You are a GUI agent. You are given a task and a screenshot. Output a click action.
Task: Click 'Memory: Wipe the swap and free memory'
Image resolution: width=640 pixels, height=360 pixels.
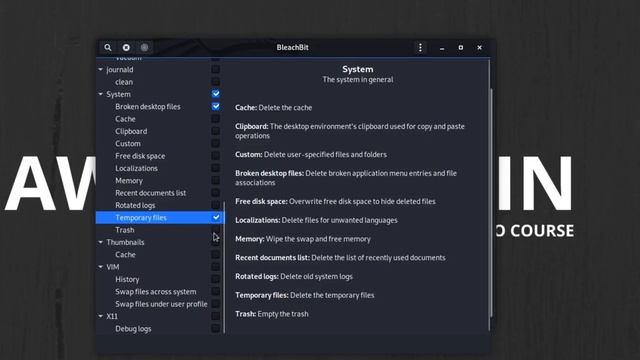pos(303,239)
